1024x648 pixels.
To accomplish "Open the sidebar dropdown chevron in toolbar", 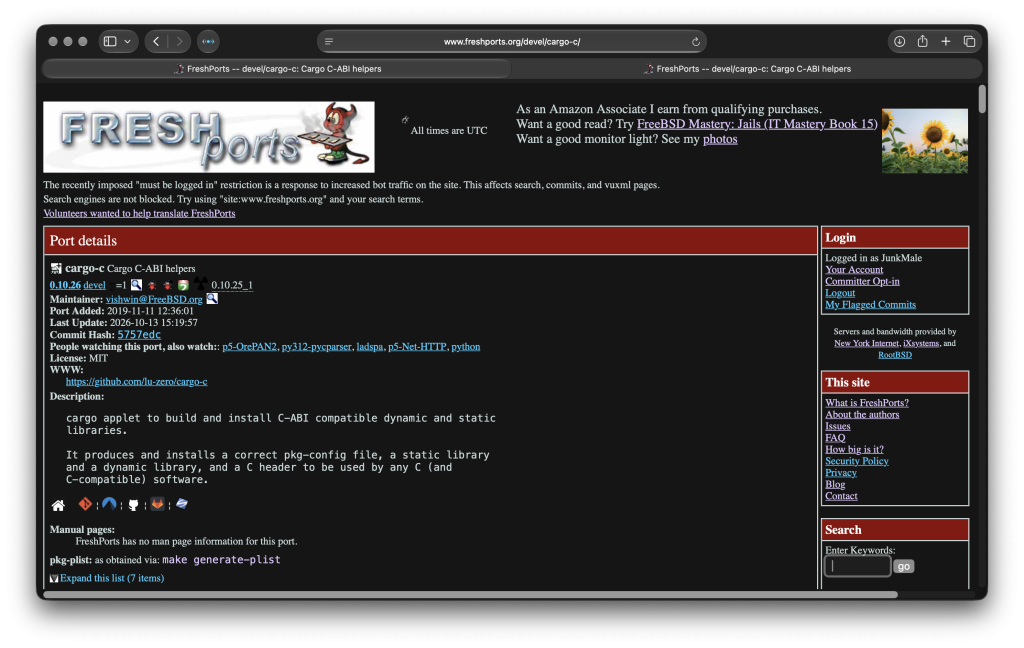I will point(127,41).
